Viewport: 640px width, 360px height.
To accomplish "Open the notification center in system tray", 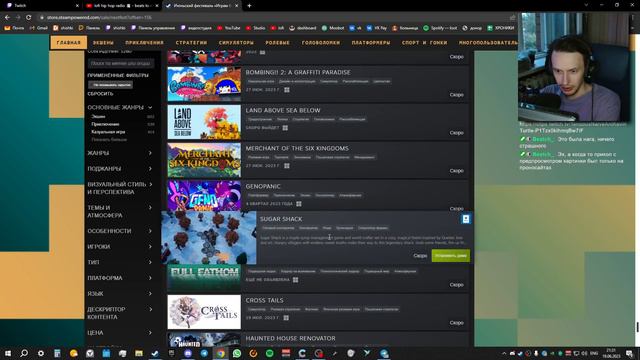I will [629, 353].
